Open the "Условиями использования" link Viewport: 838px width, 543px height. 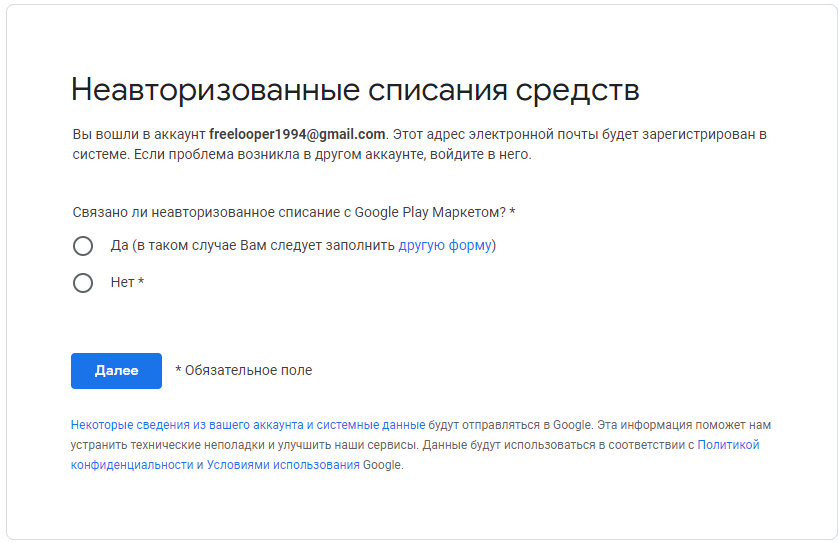(283, 465)
